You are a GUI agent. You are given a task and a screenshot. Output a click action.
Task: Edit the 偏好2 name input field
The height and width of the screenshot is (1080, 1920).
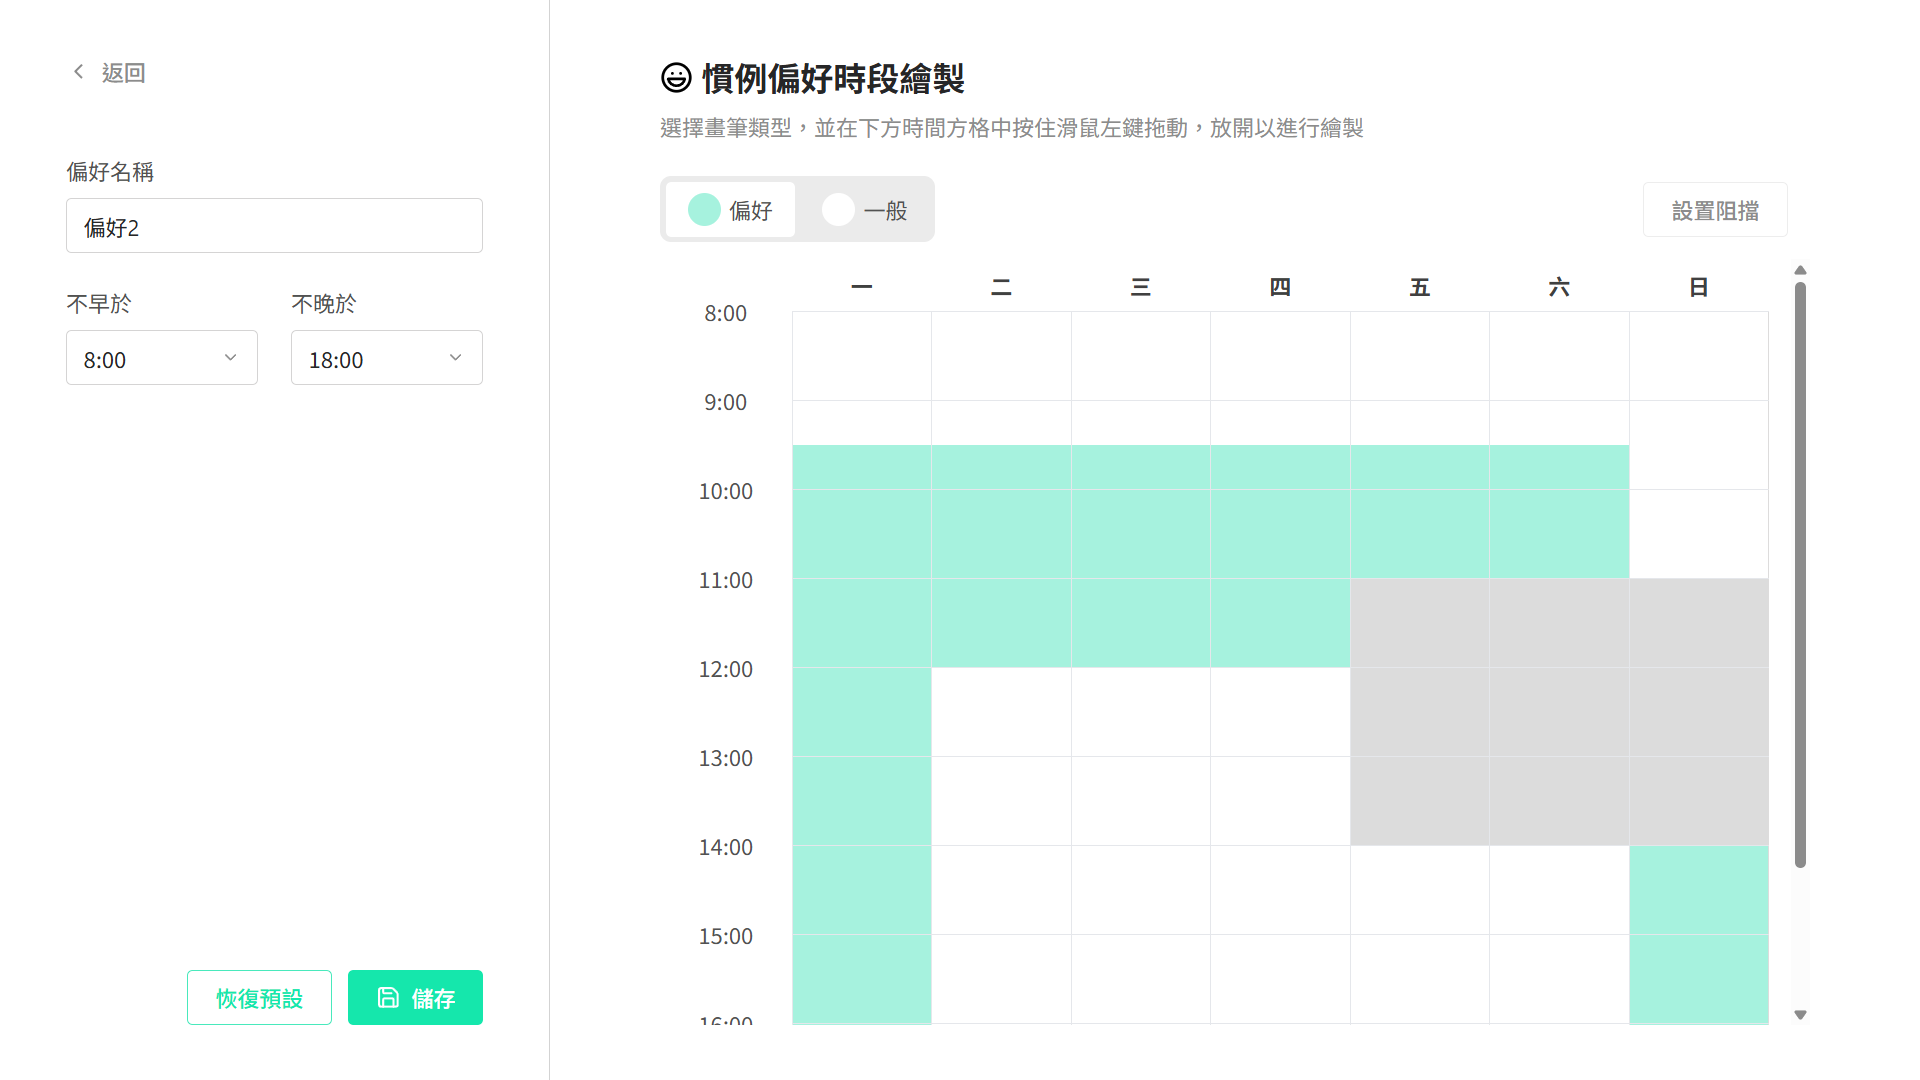[274, 226]
